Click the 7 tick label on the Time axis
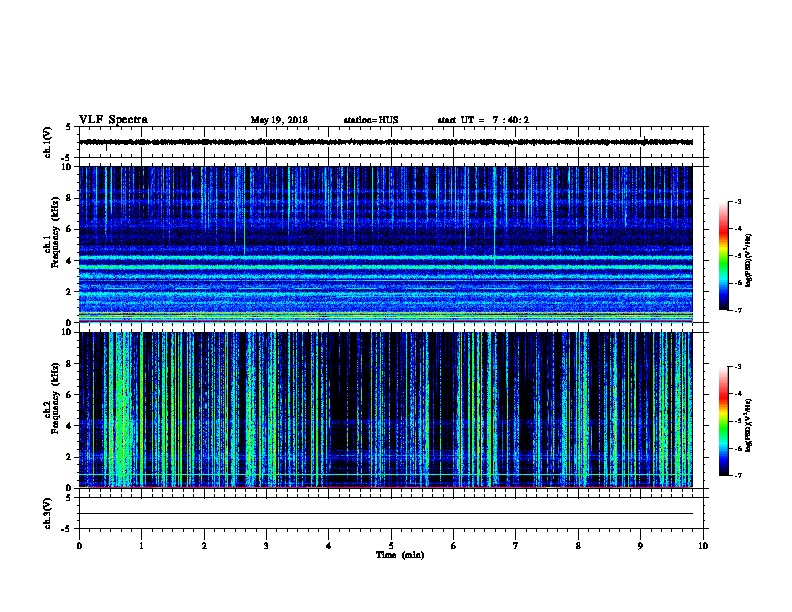792x612 pixels. [x=516, y=546]
